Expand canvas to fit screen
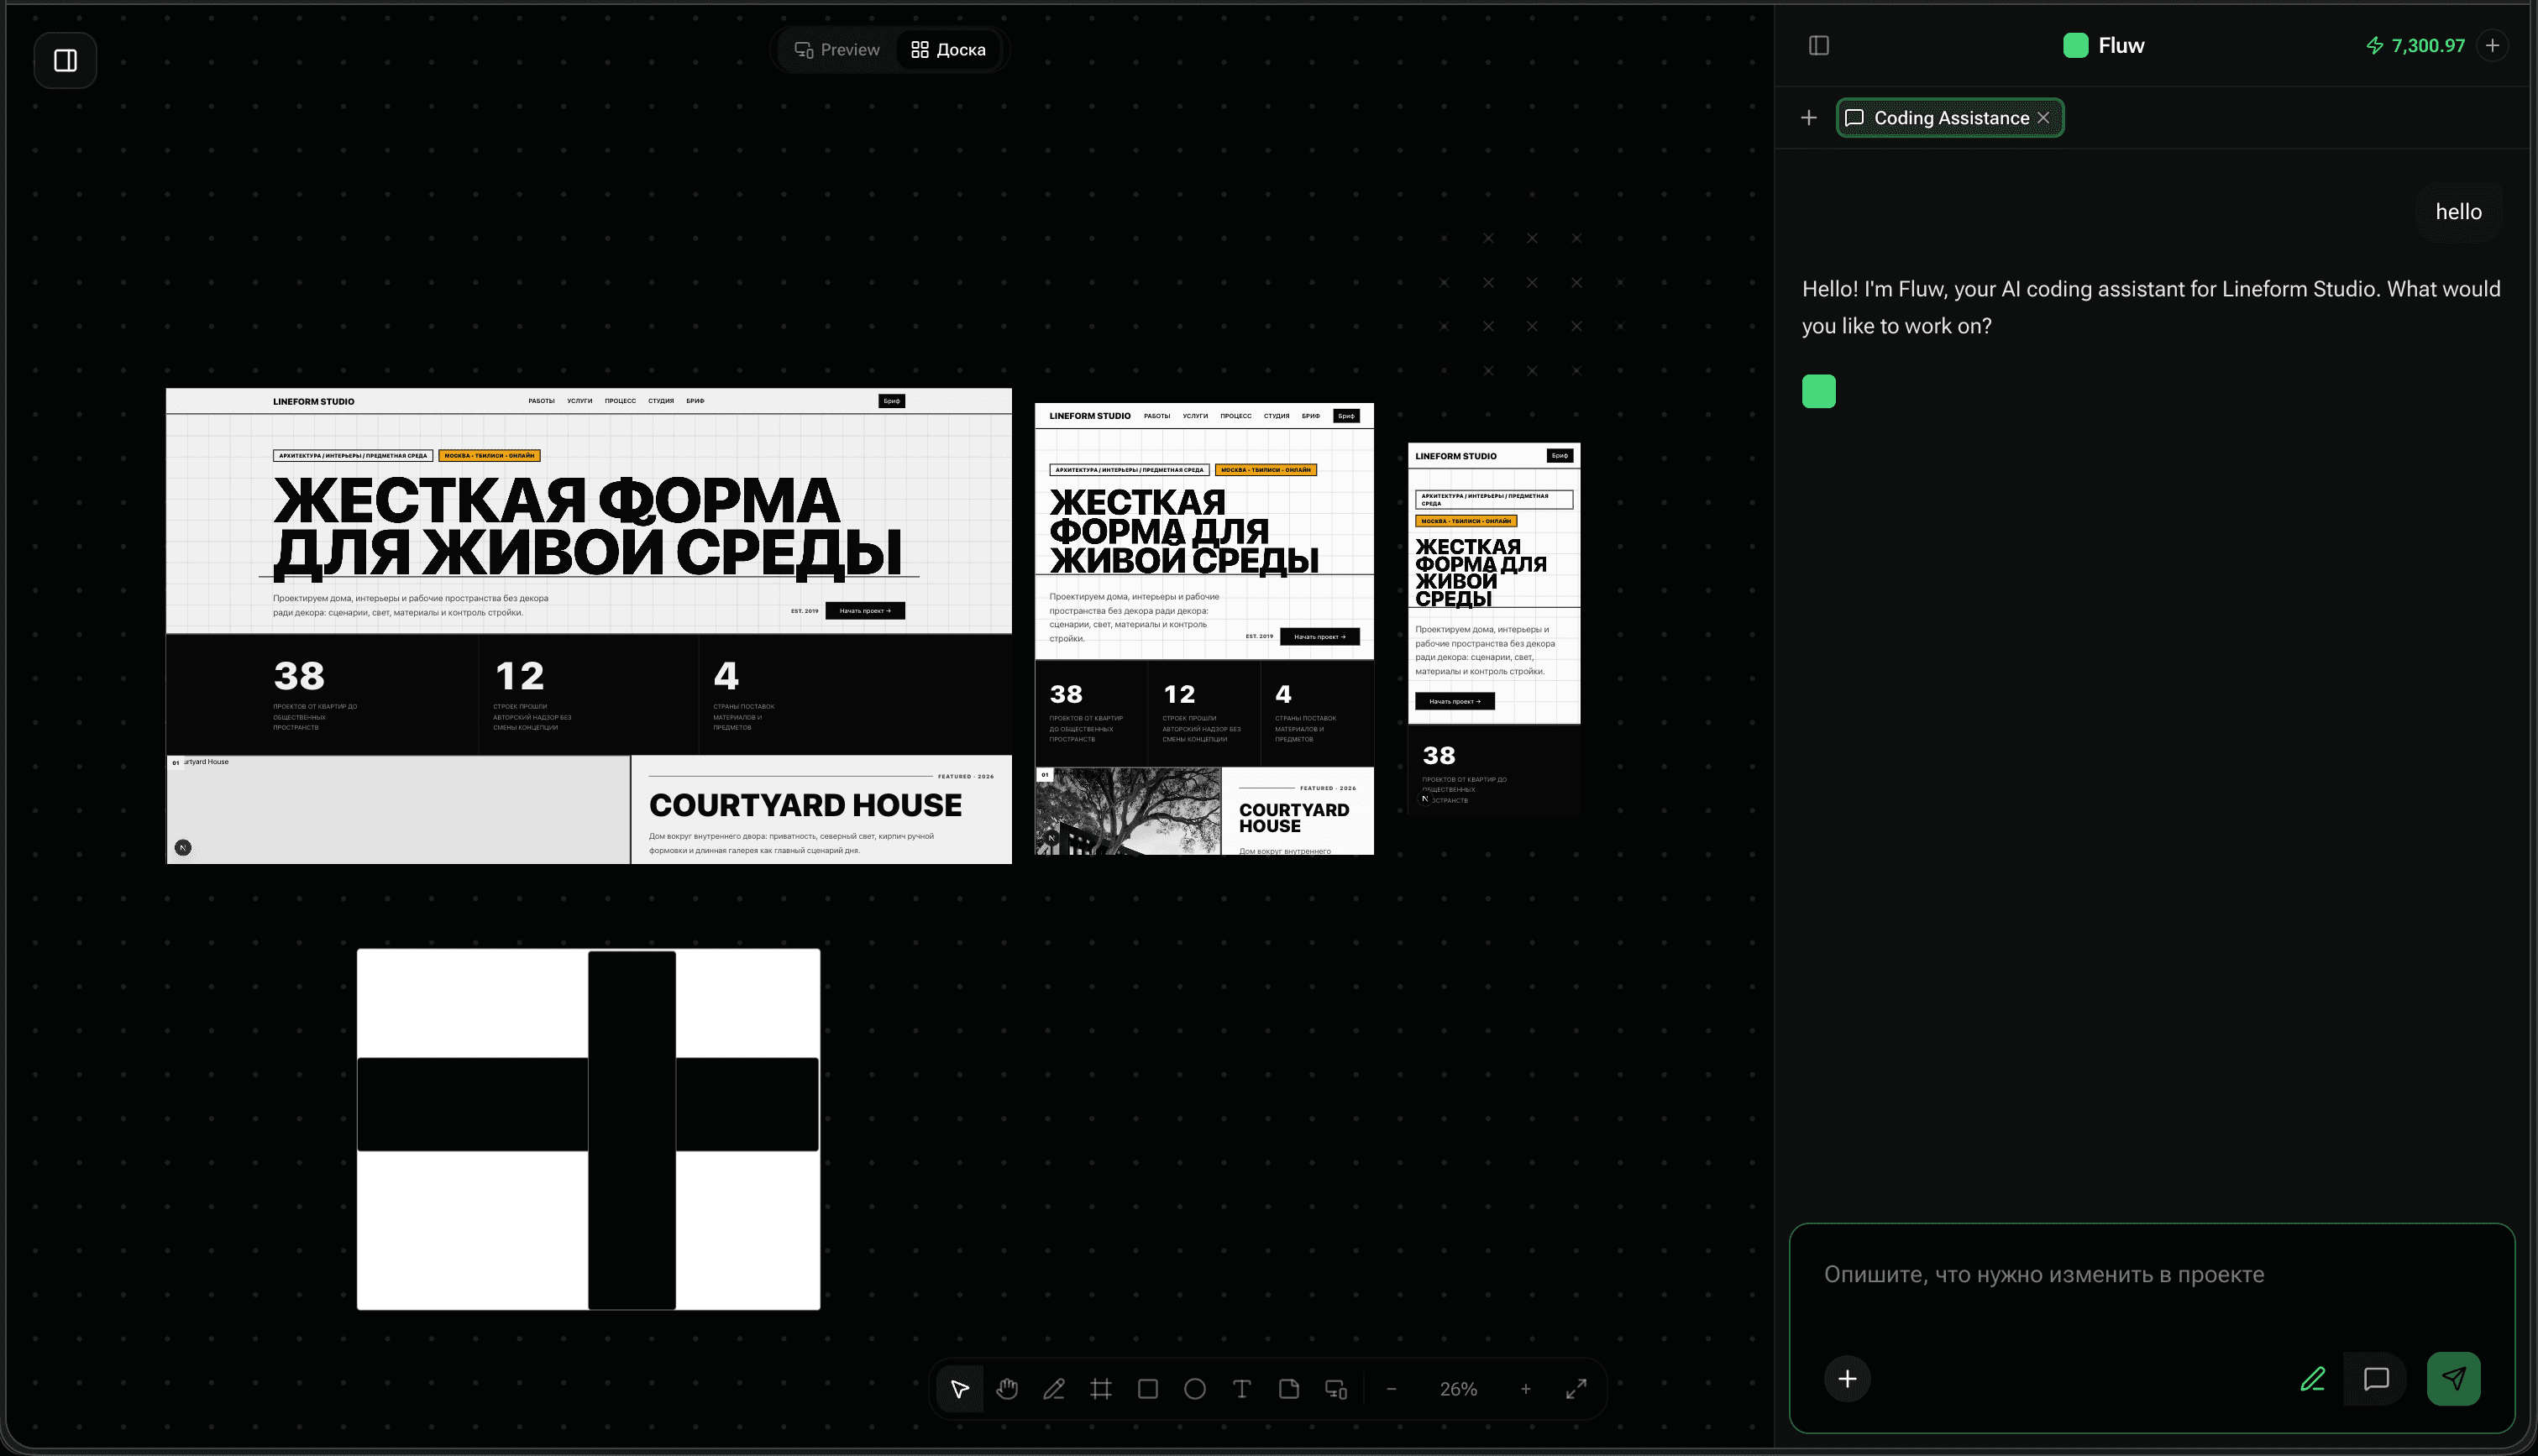 (x=1576, y=1389)
